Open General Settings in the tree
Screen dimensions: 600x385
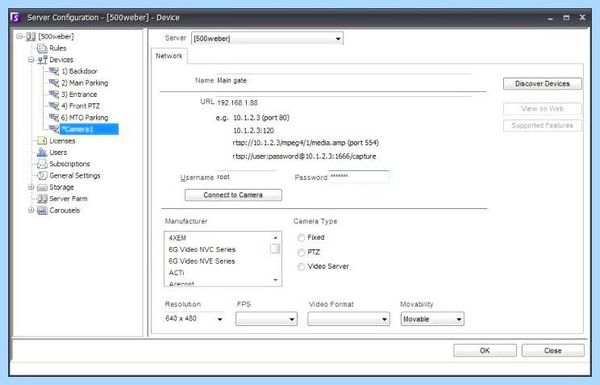75,176
